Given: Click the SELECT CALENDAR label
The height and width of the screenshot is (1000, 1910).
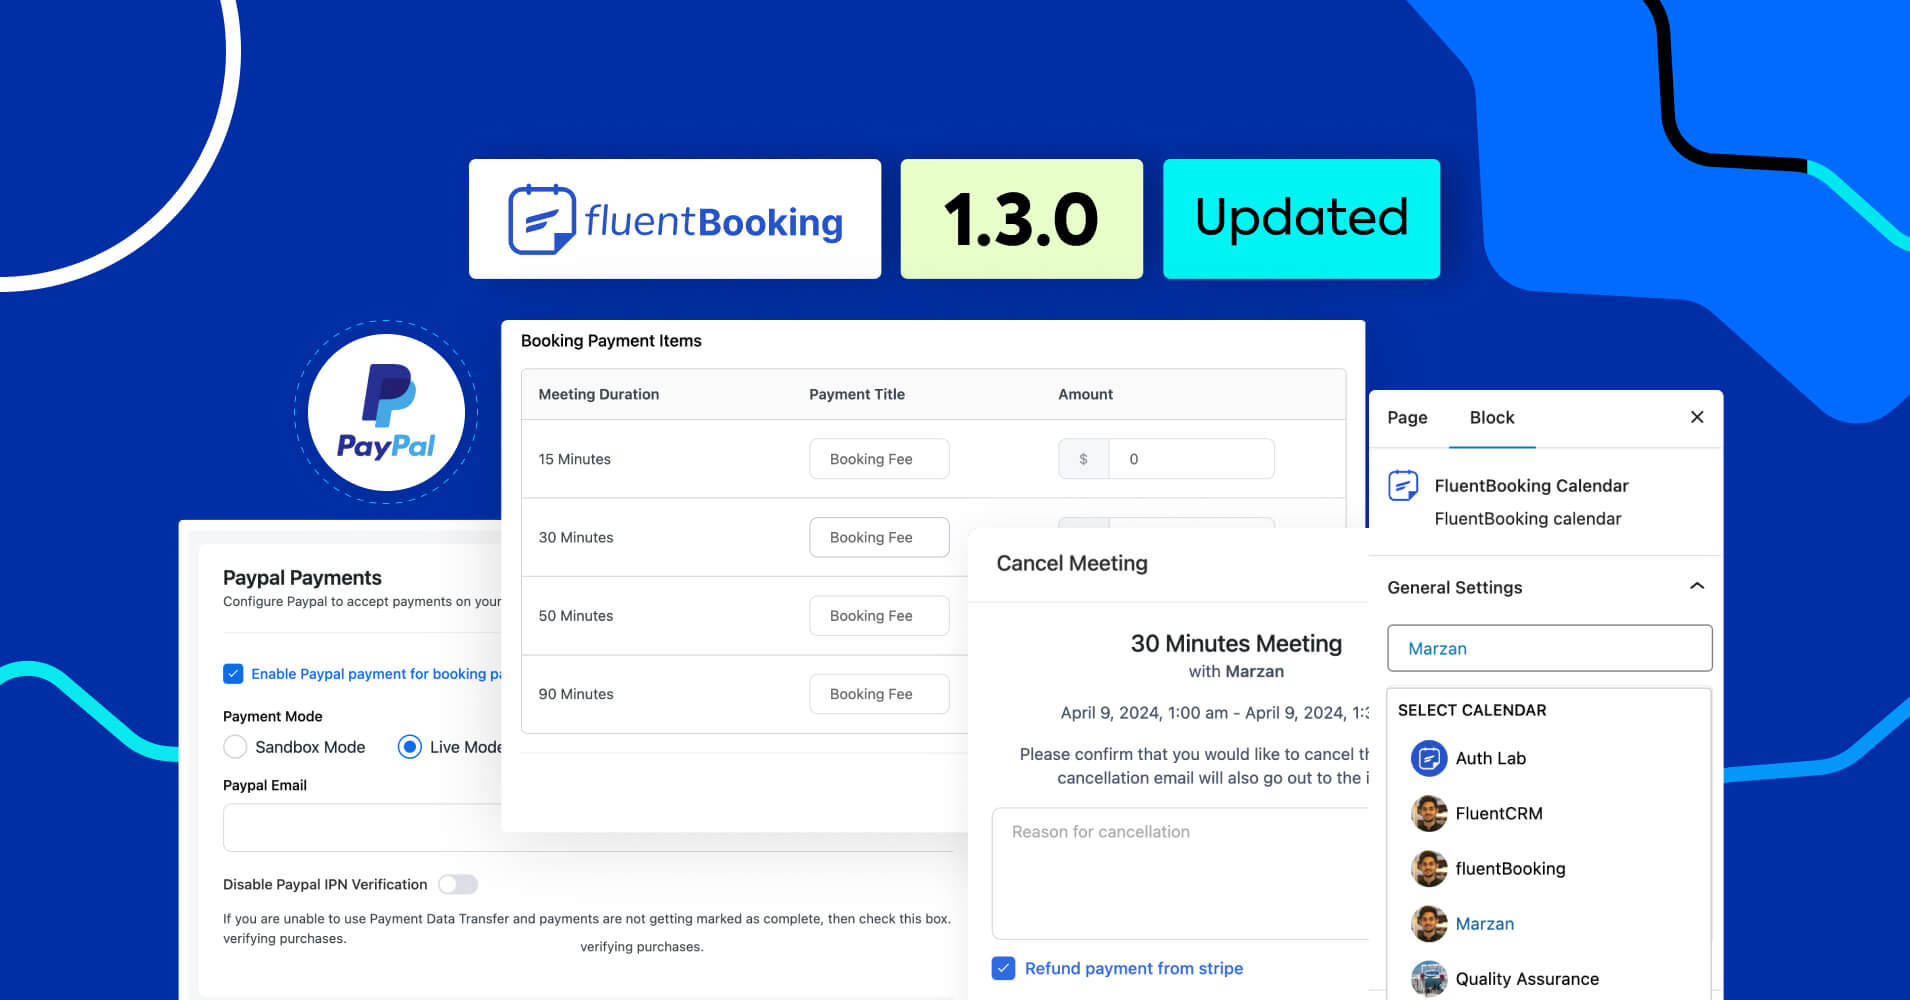Looking at the screenshot, I should tap(1472, 710).
